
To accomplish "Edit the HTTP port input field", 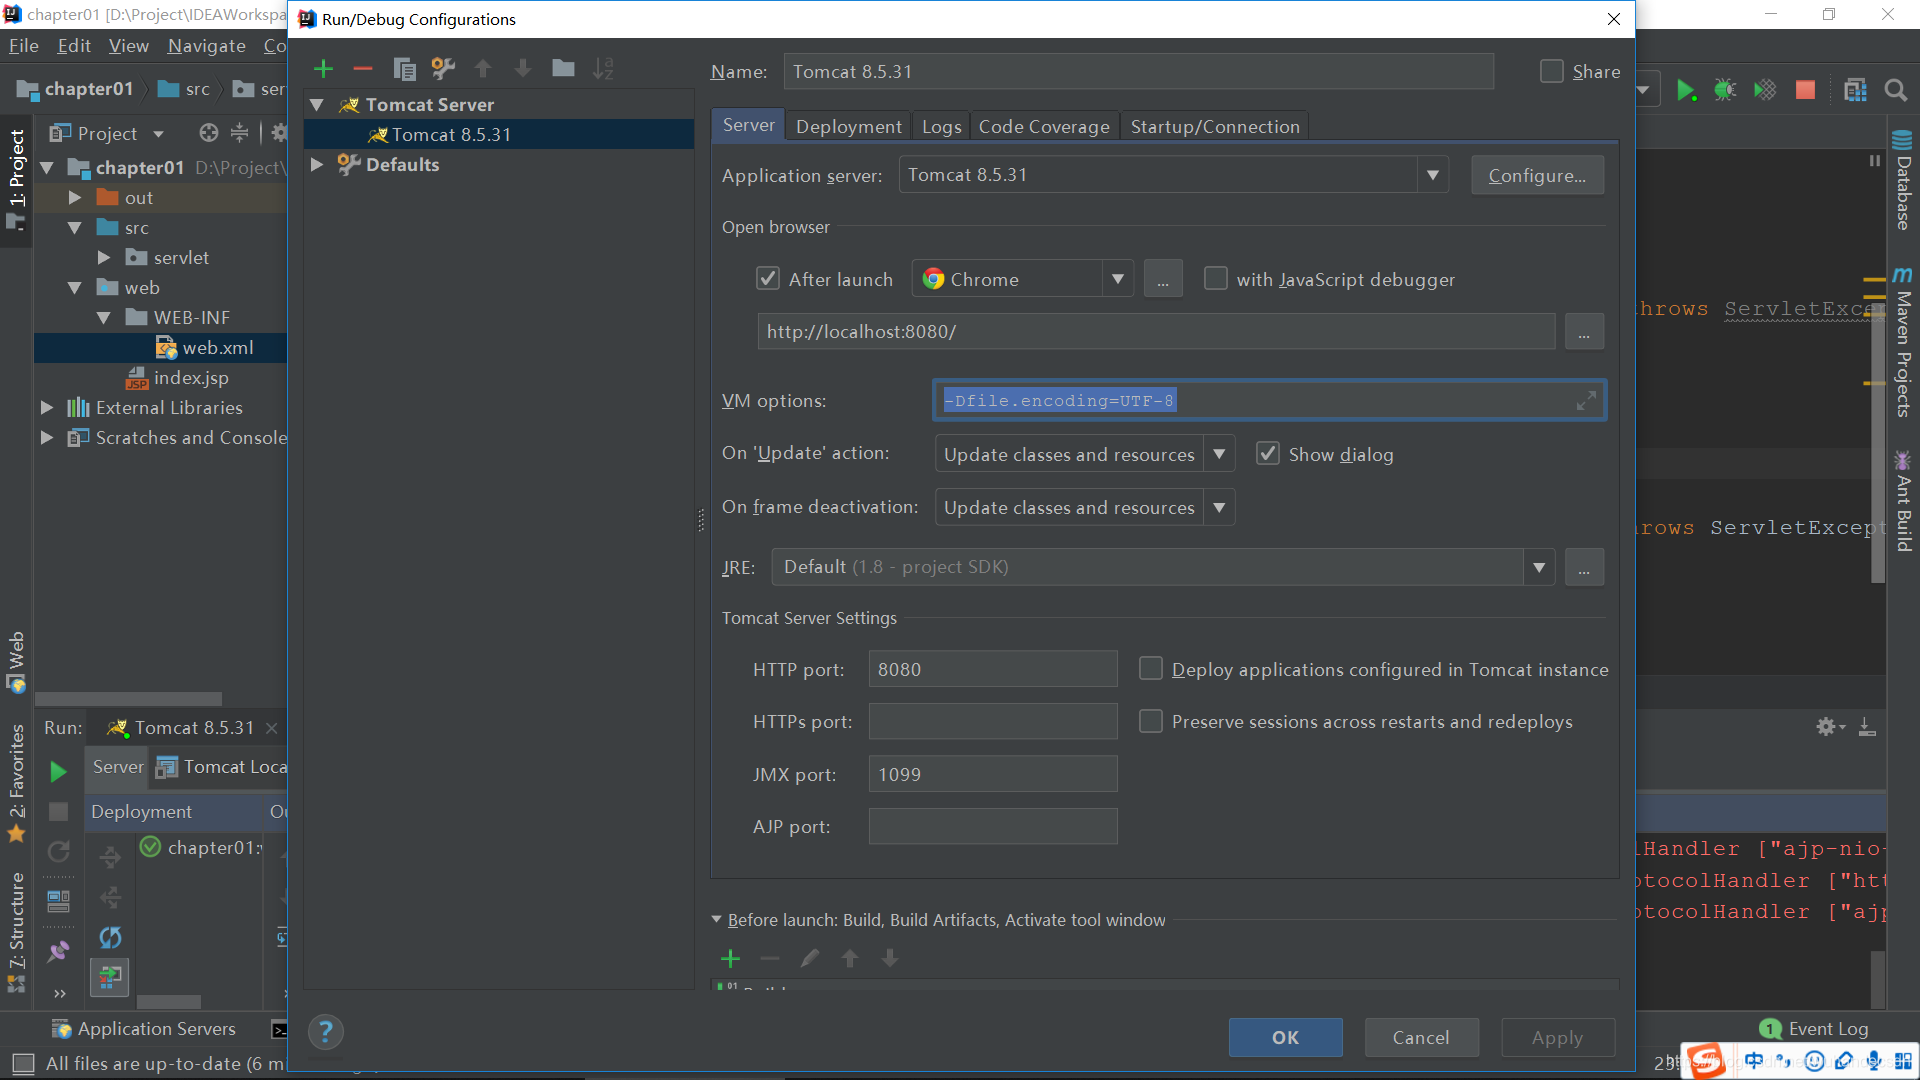I will [x=993, y=669].
